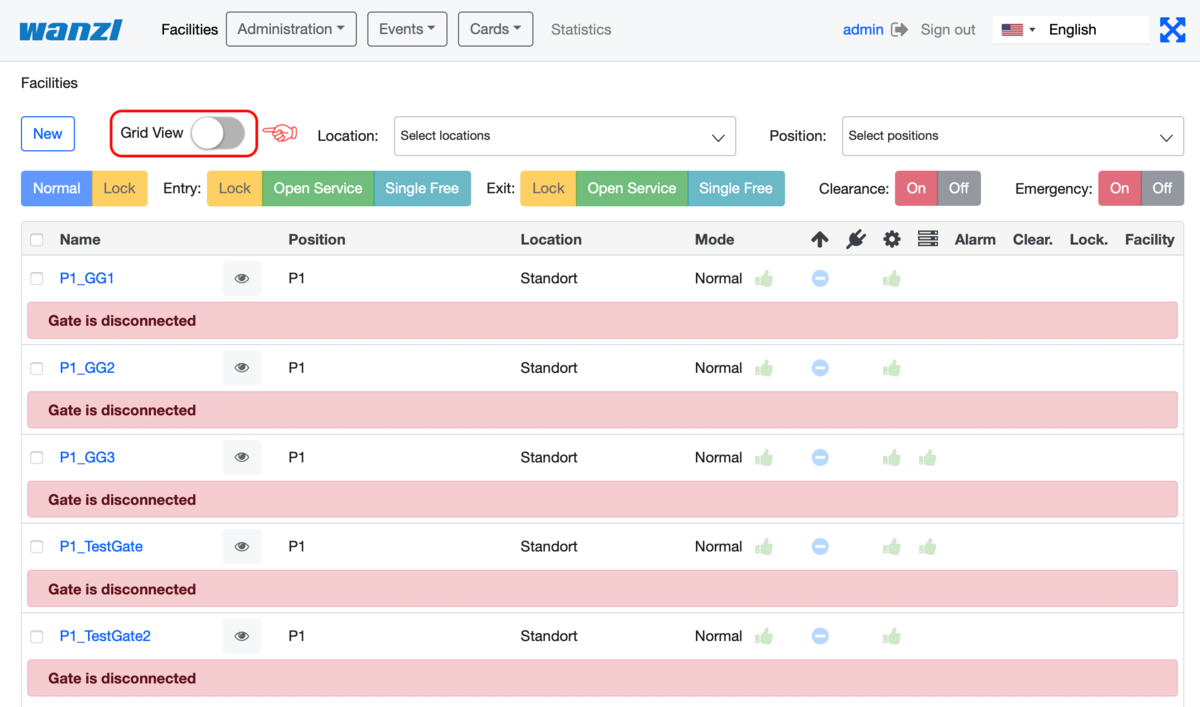Viewport: 1200px width, 707px height.
Task: Select the Single Free filter for Entry
Action: point(422,188)
